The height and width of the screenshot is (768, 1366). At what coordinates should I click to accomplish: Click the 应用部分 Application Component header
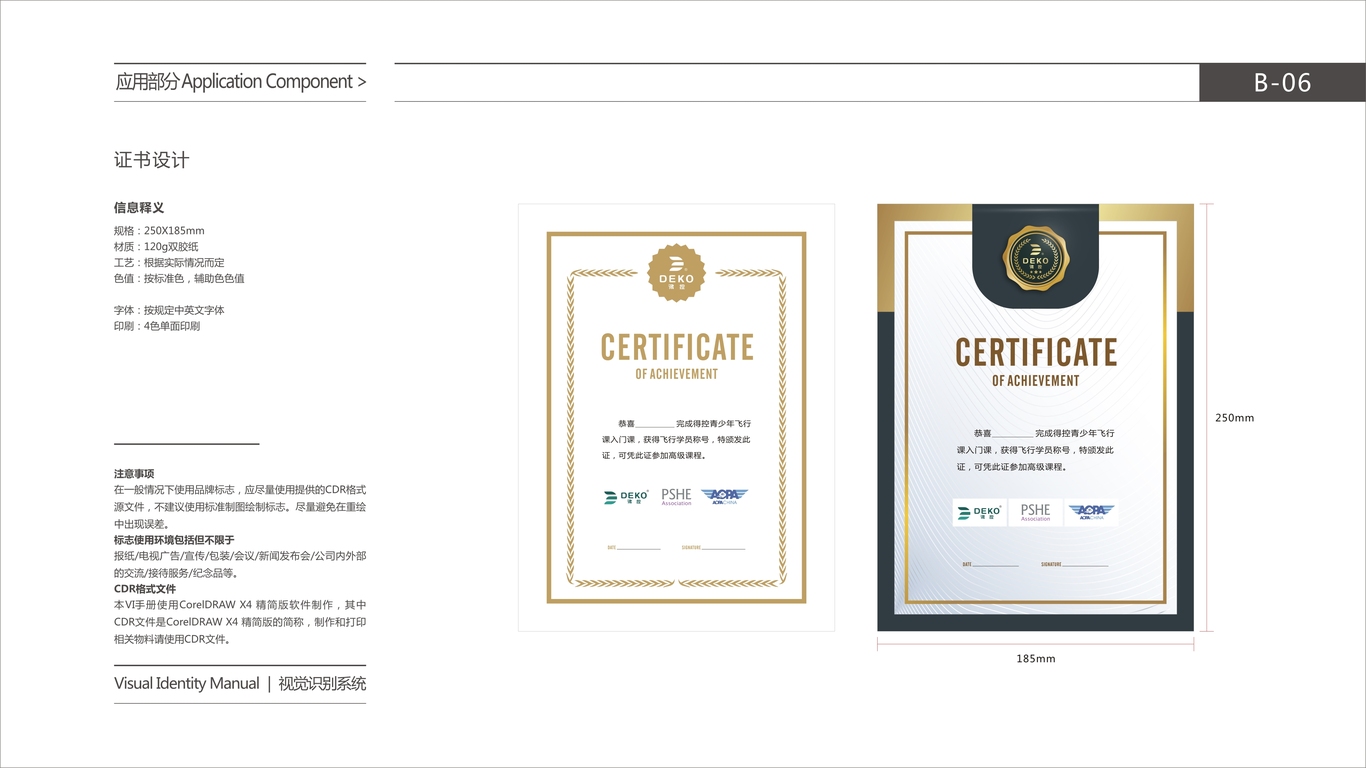point(240,82)
